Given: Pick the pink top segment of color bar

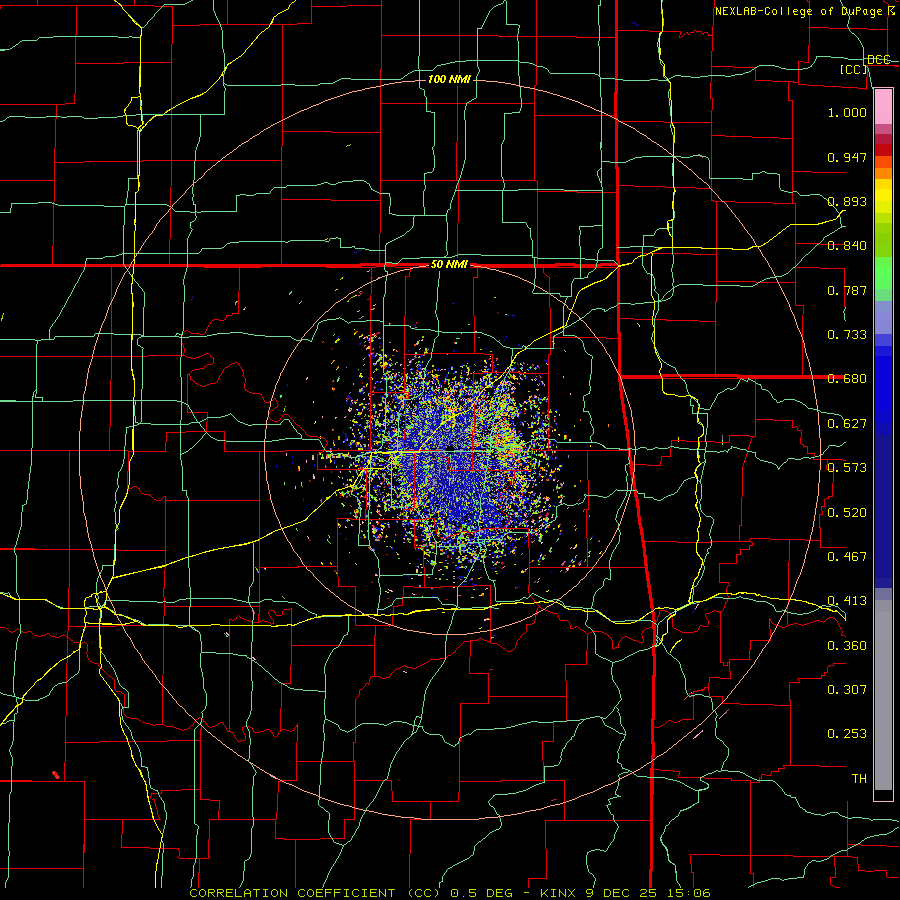Looking at the screenshot, I should (883, 106).
